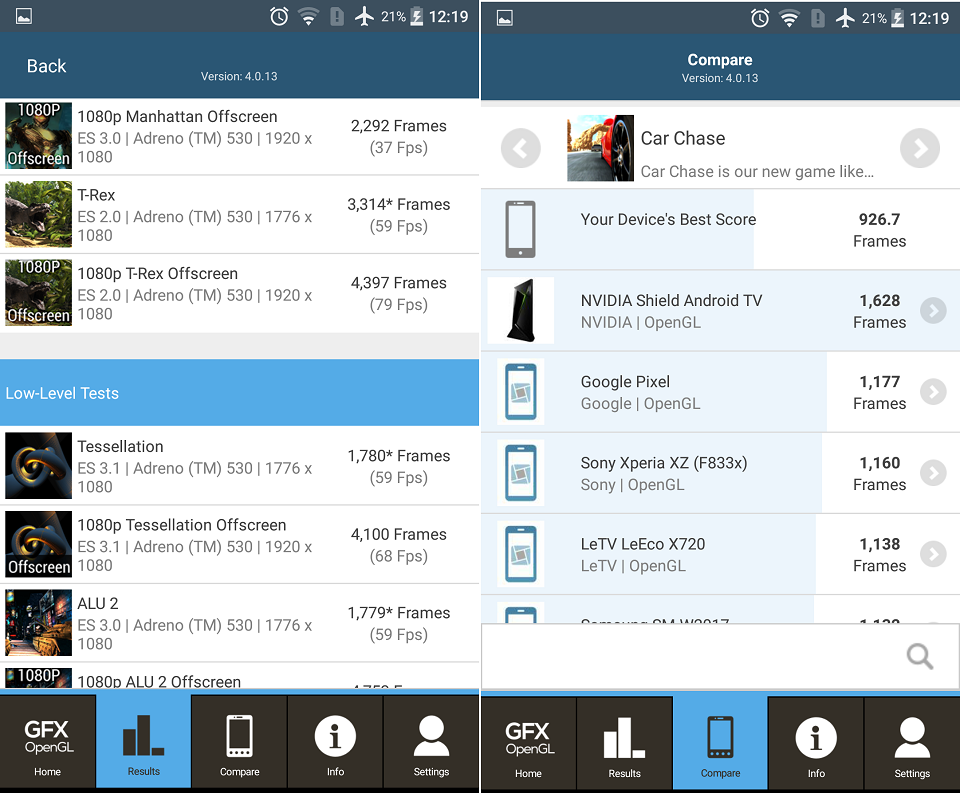The height and width of the screenshot is (793, 960).
Task: Click the alarm icon in left status bar
Action: (279, 17)
